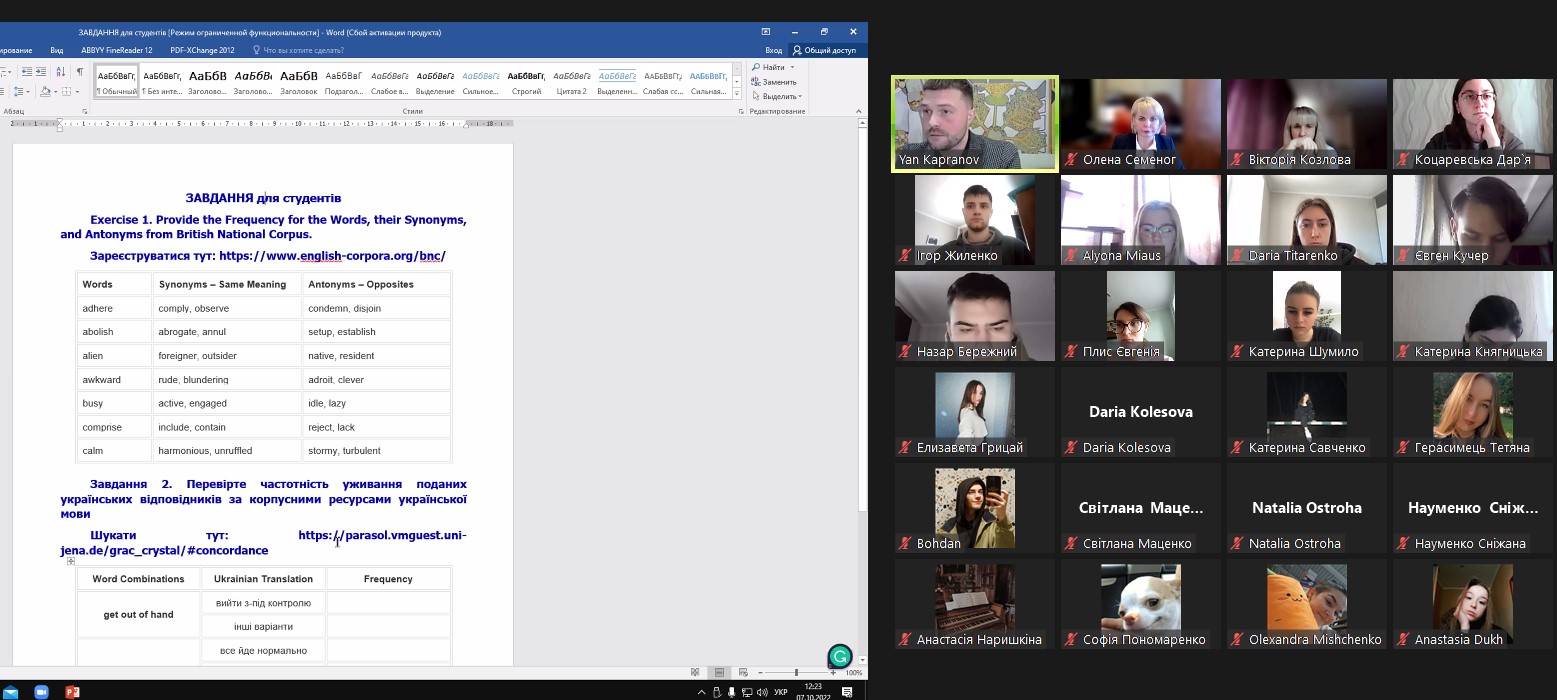Click the increase indent icon

click(x=42, y=72)
